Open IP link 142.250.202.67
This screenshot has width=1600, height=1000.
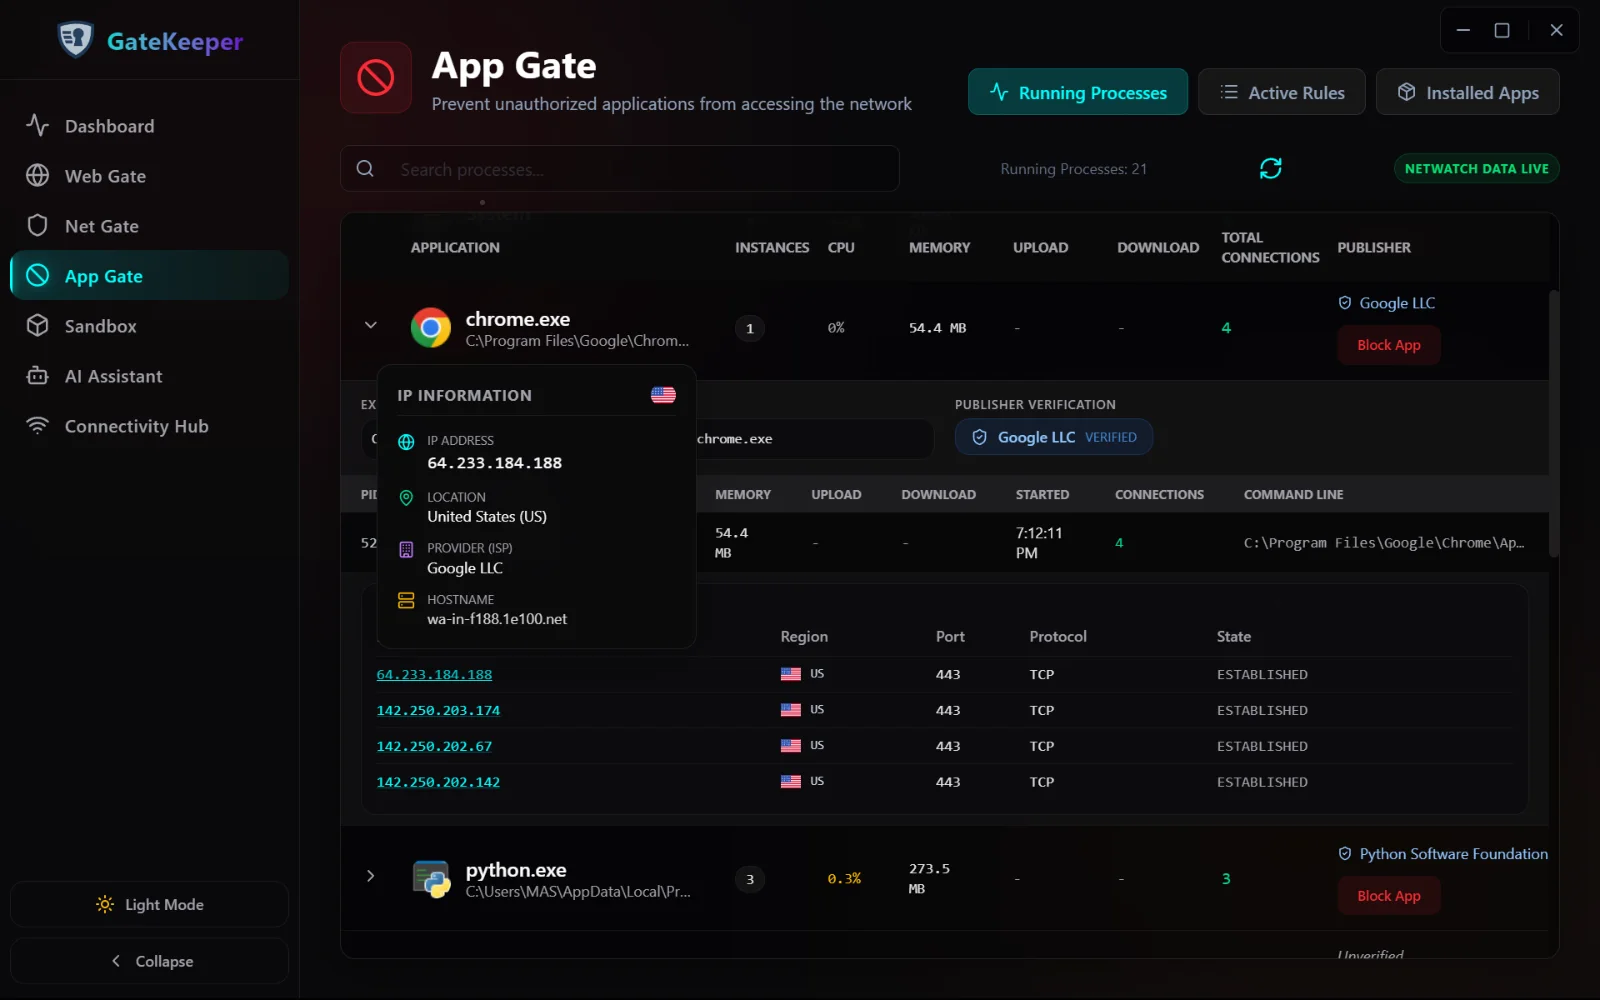[434, 746]
